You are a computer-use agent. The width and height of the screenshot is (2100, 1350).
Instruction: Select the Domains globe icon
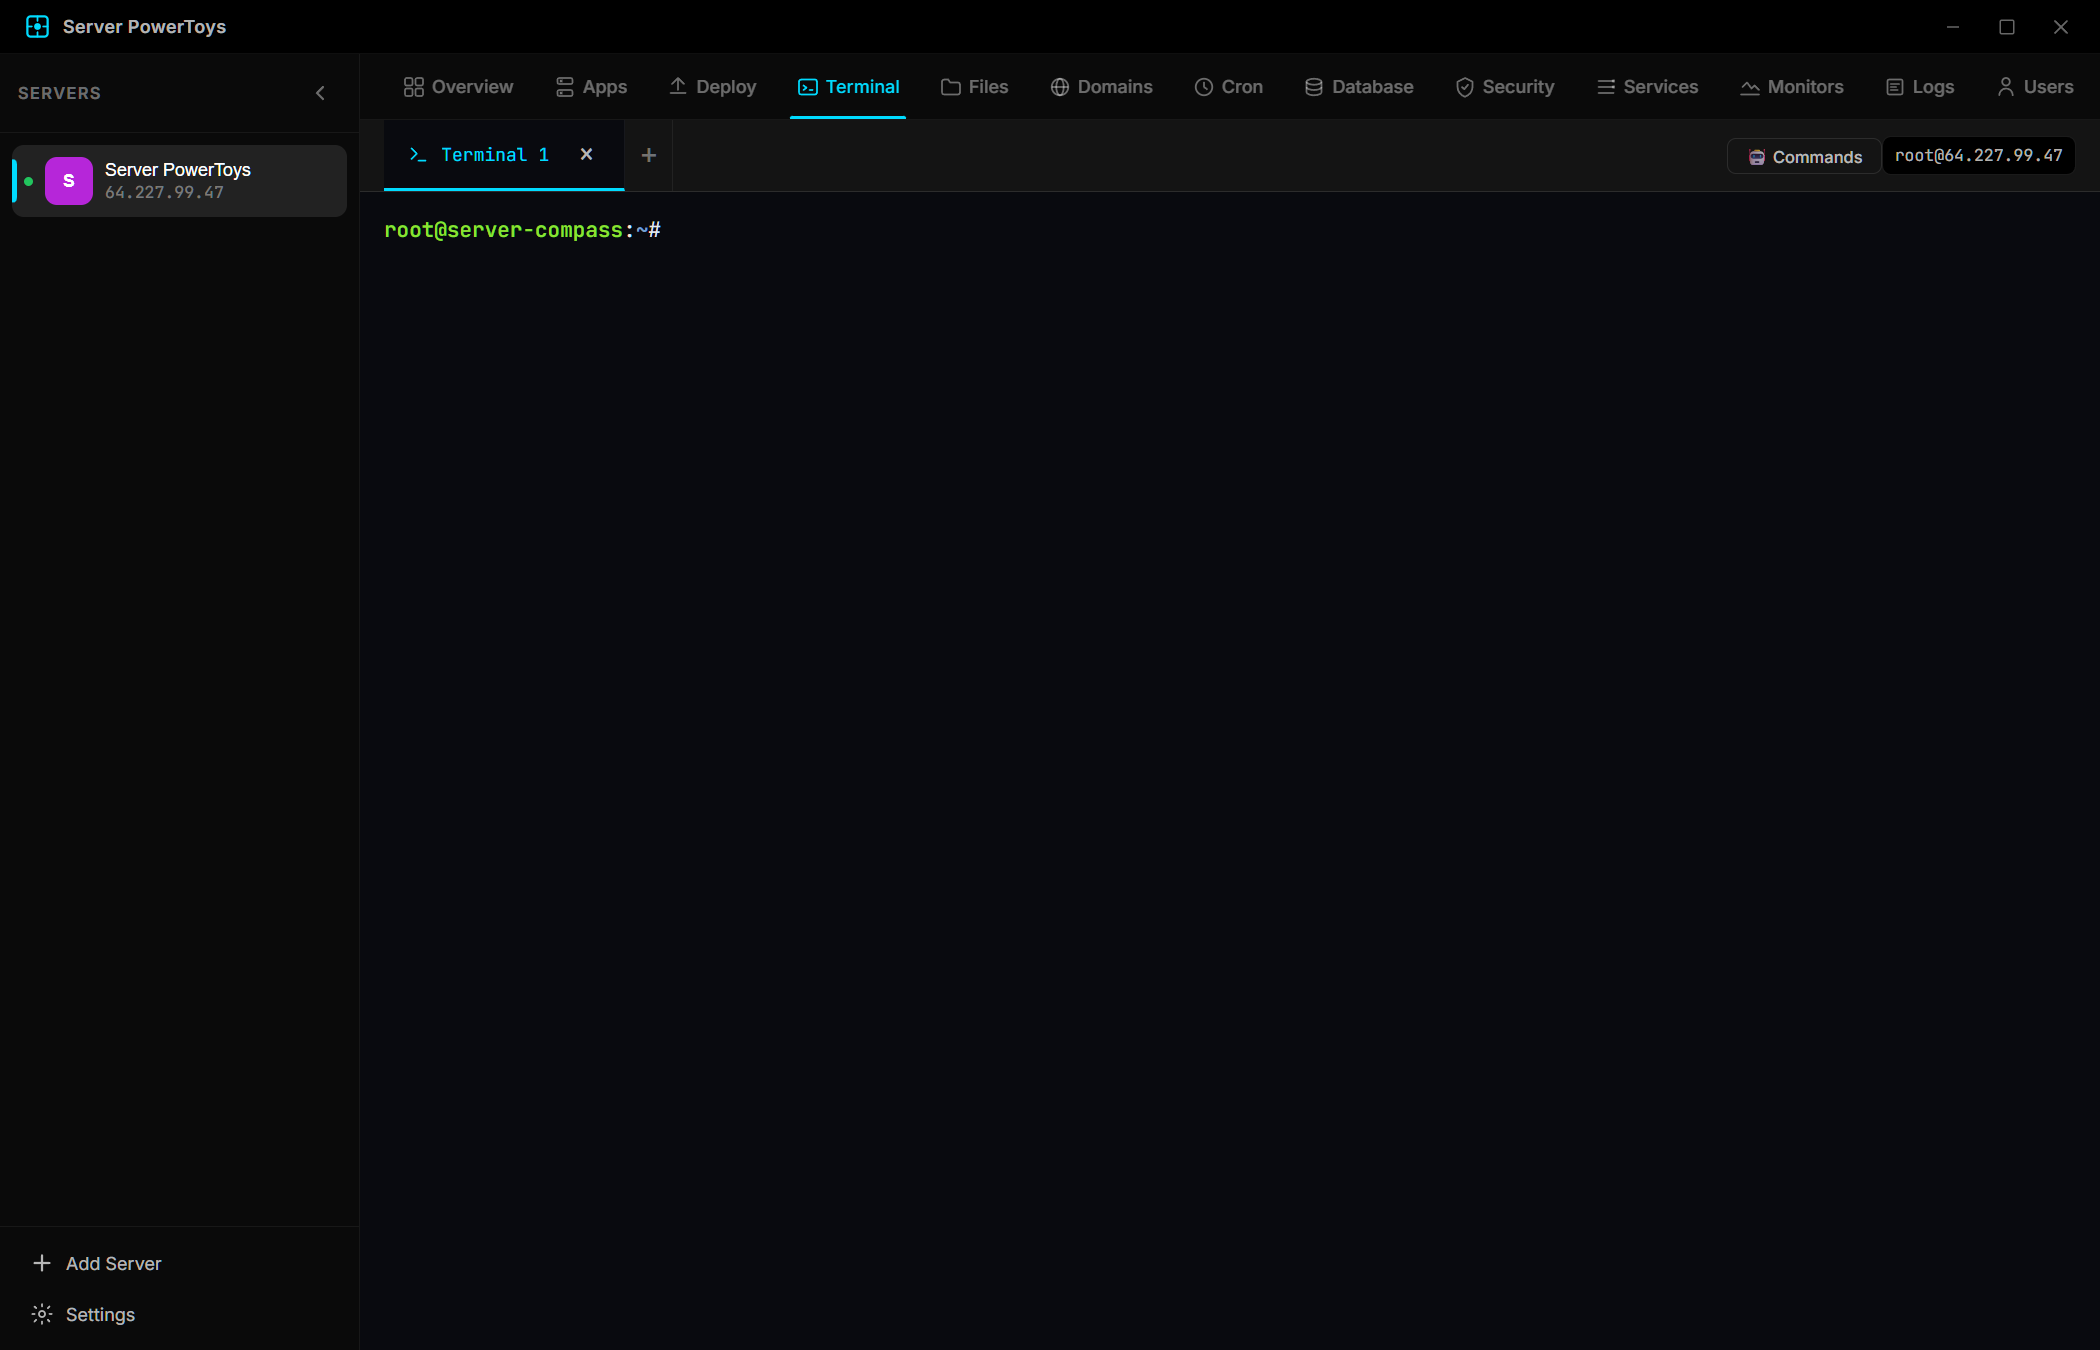coord(1059,87)
